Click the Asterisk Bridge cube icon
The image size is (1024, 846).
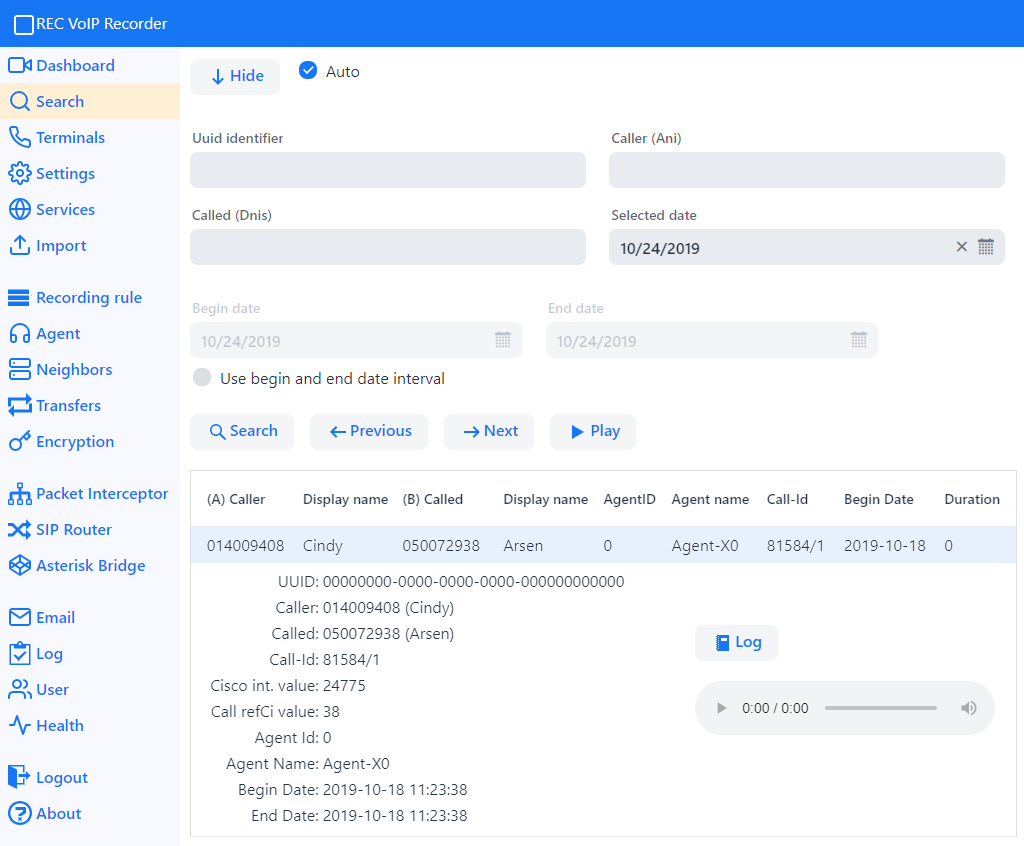point(20,566)
